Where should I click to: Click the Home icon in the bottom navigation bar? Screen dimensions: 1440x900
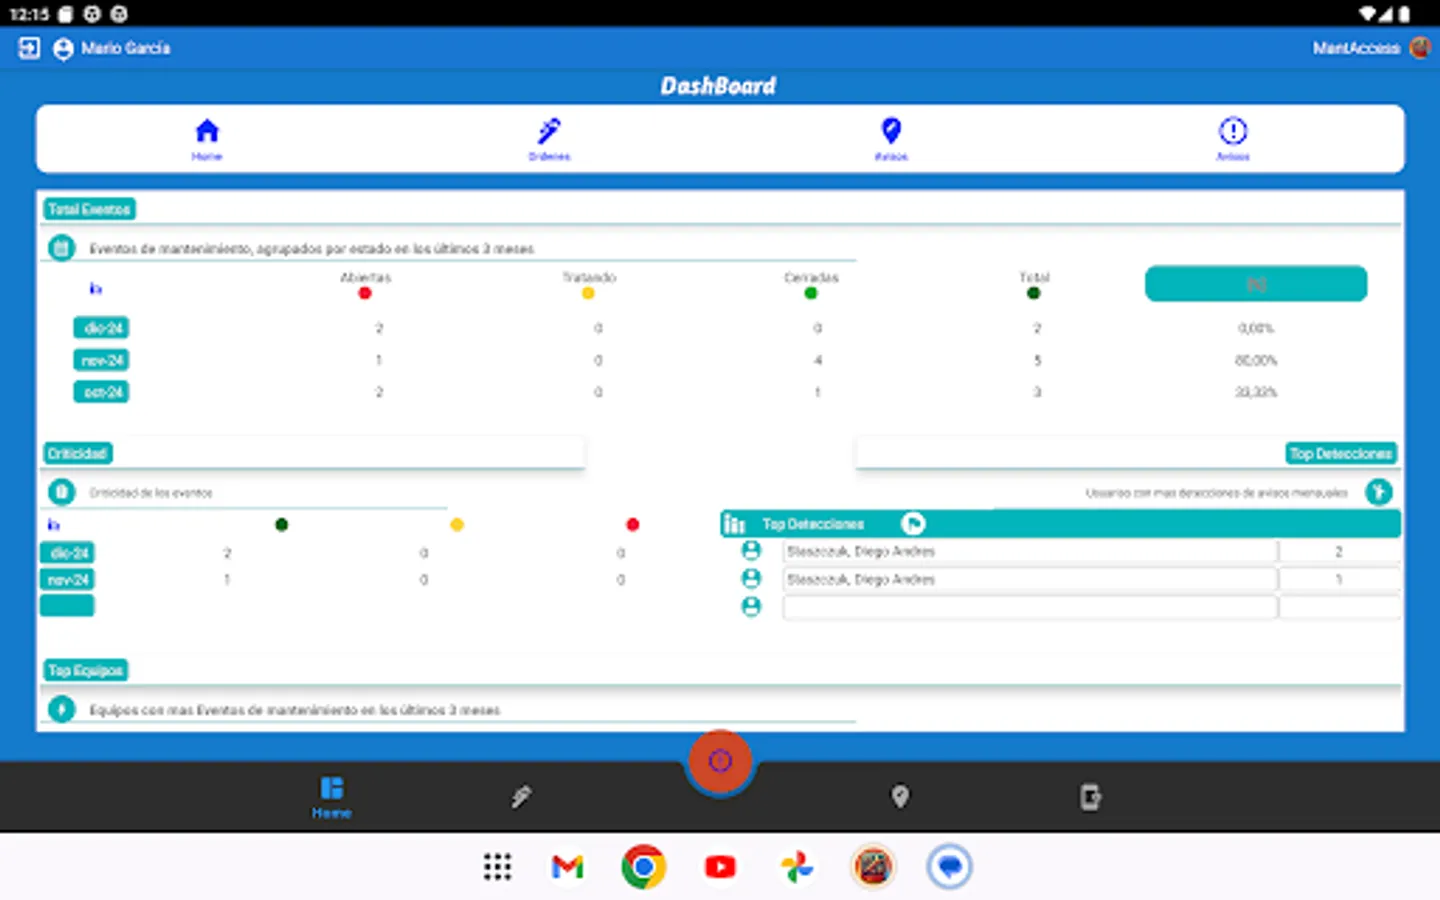pos(331,789)
